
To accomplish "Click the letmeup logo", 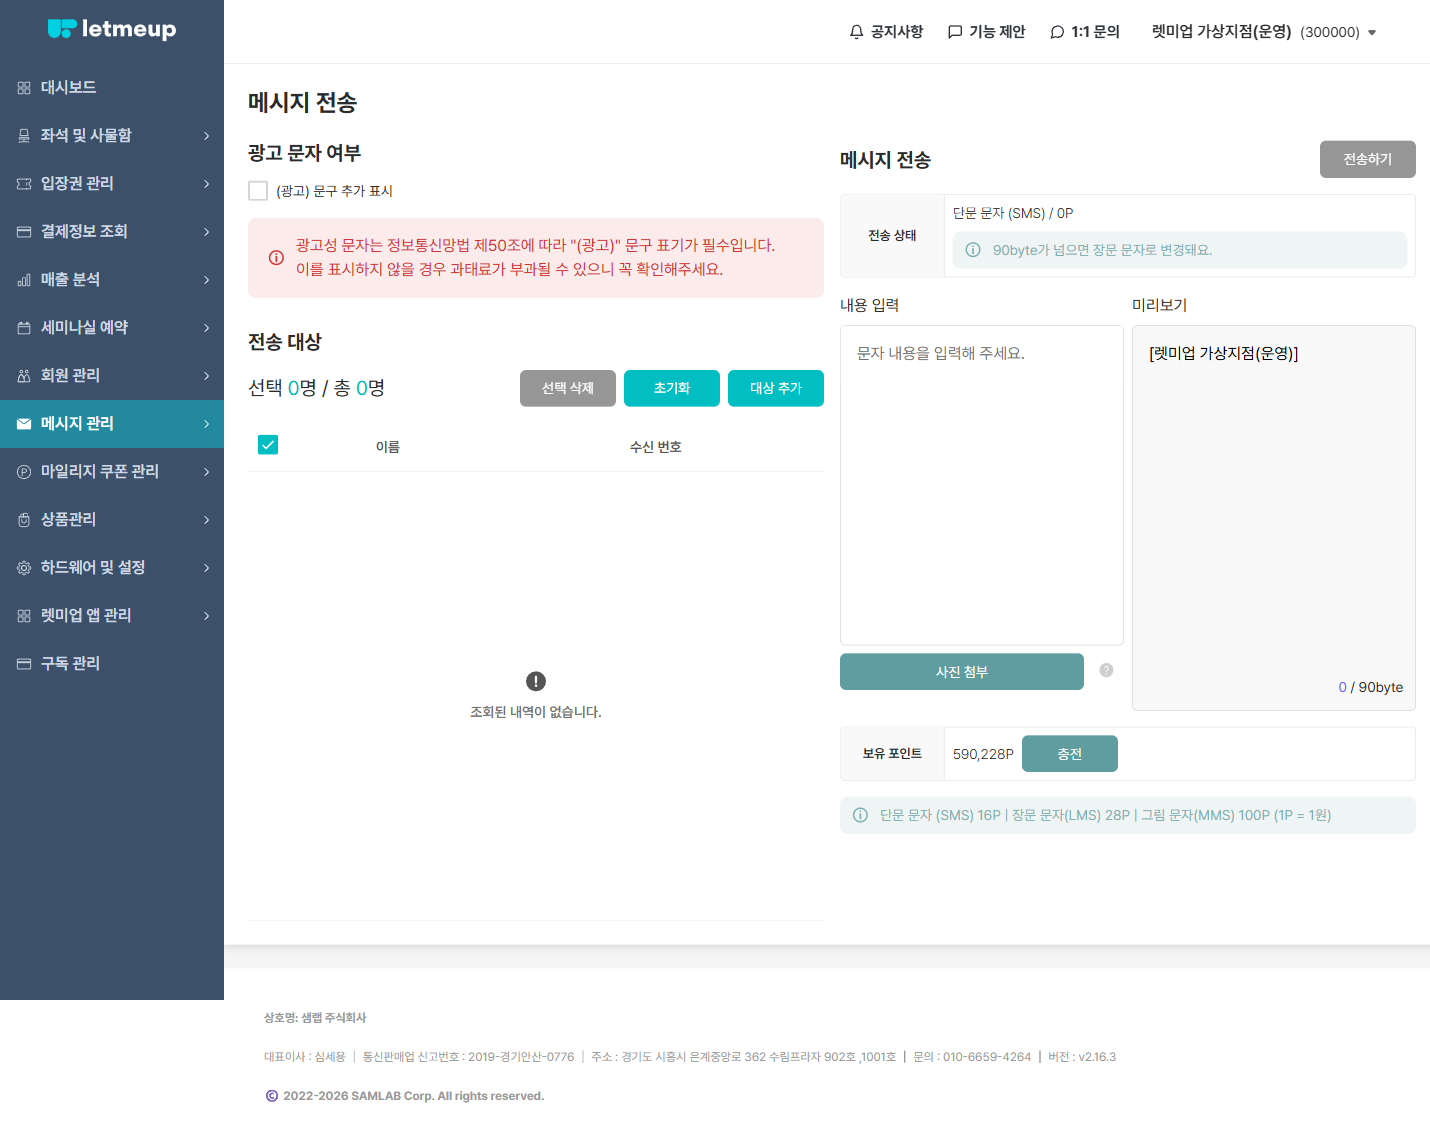I will point(112,29).
